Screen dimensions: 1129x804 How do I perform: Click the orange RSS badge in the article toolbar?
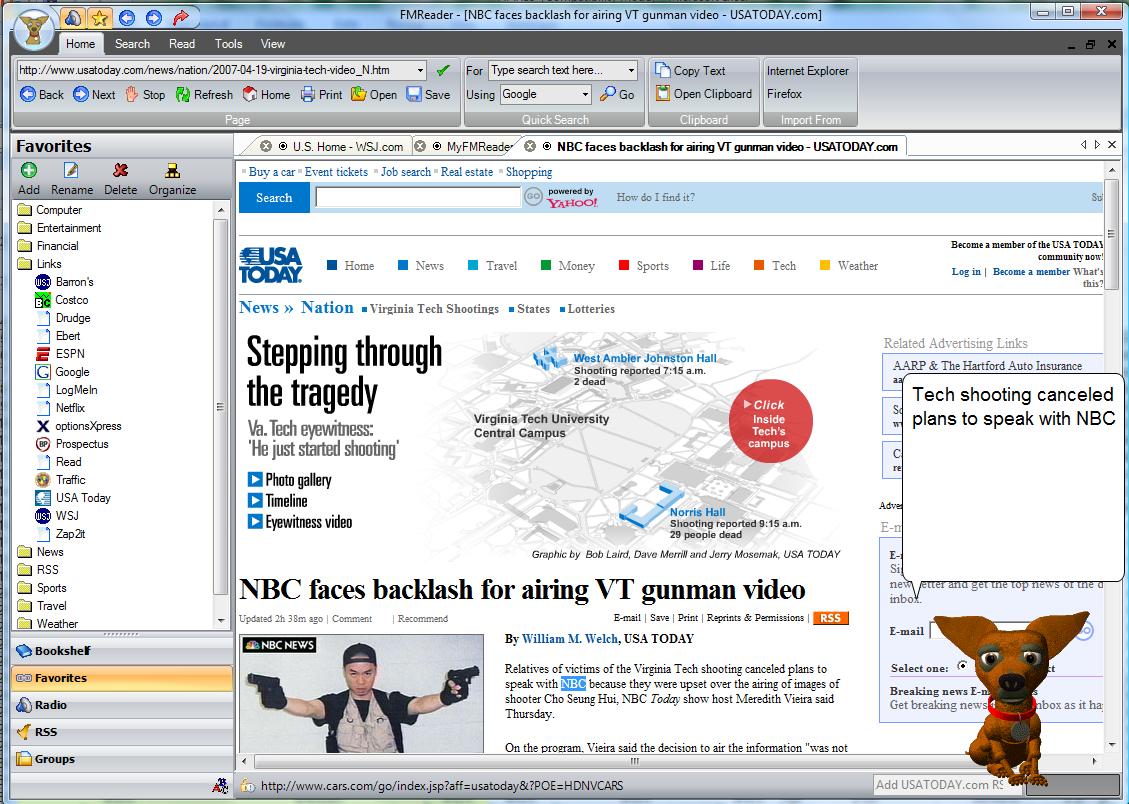tap(830, 618)
